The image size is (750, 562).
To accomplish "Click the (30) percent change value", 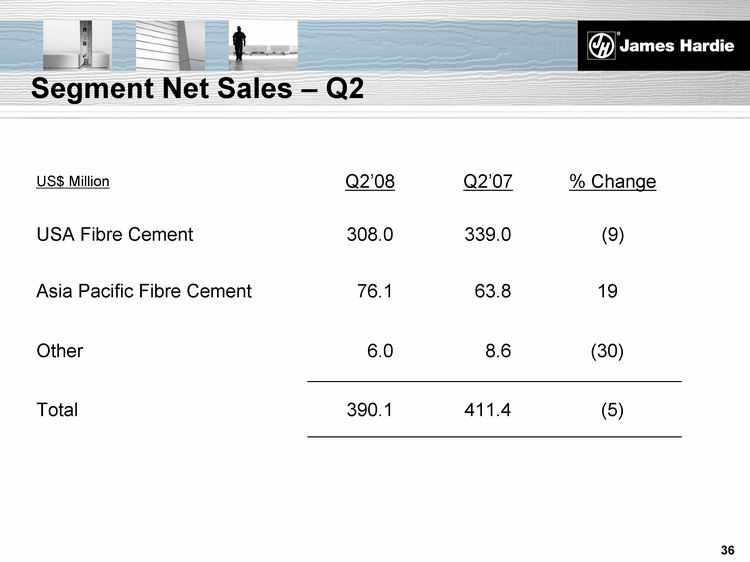I will click(x=607, y=351).
